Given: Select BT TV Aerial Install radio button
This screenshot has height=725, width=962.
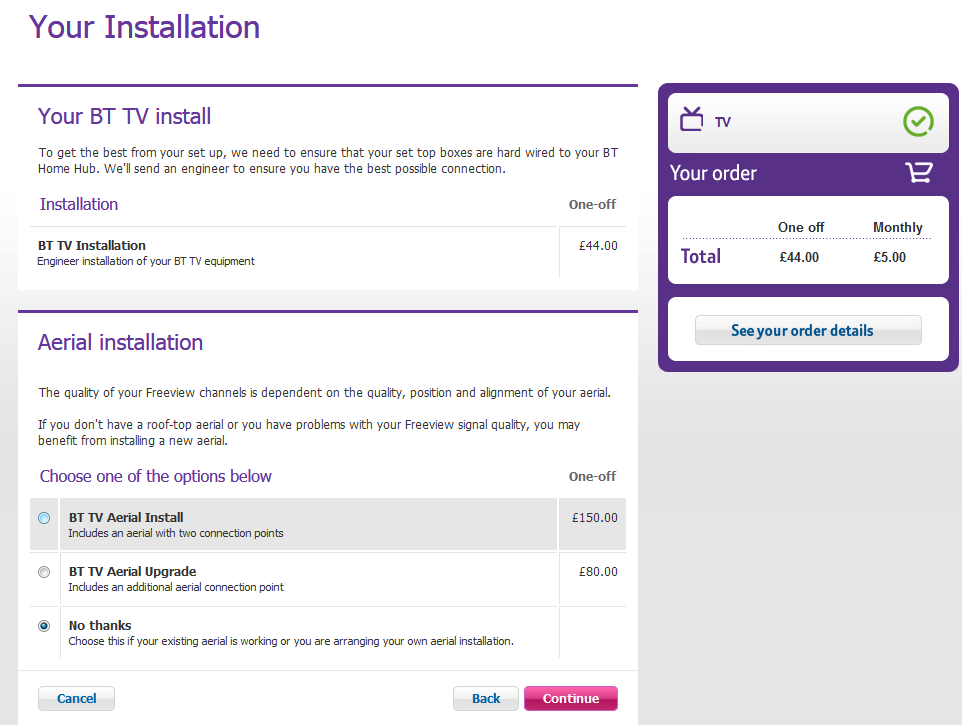Looking at the screenshot, I should pos(44,518).
